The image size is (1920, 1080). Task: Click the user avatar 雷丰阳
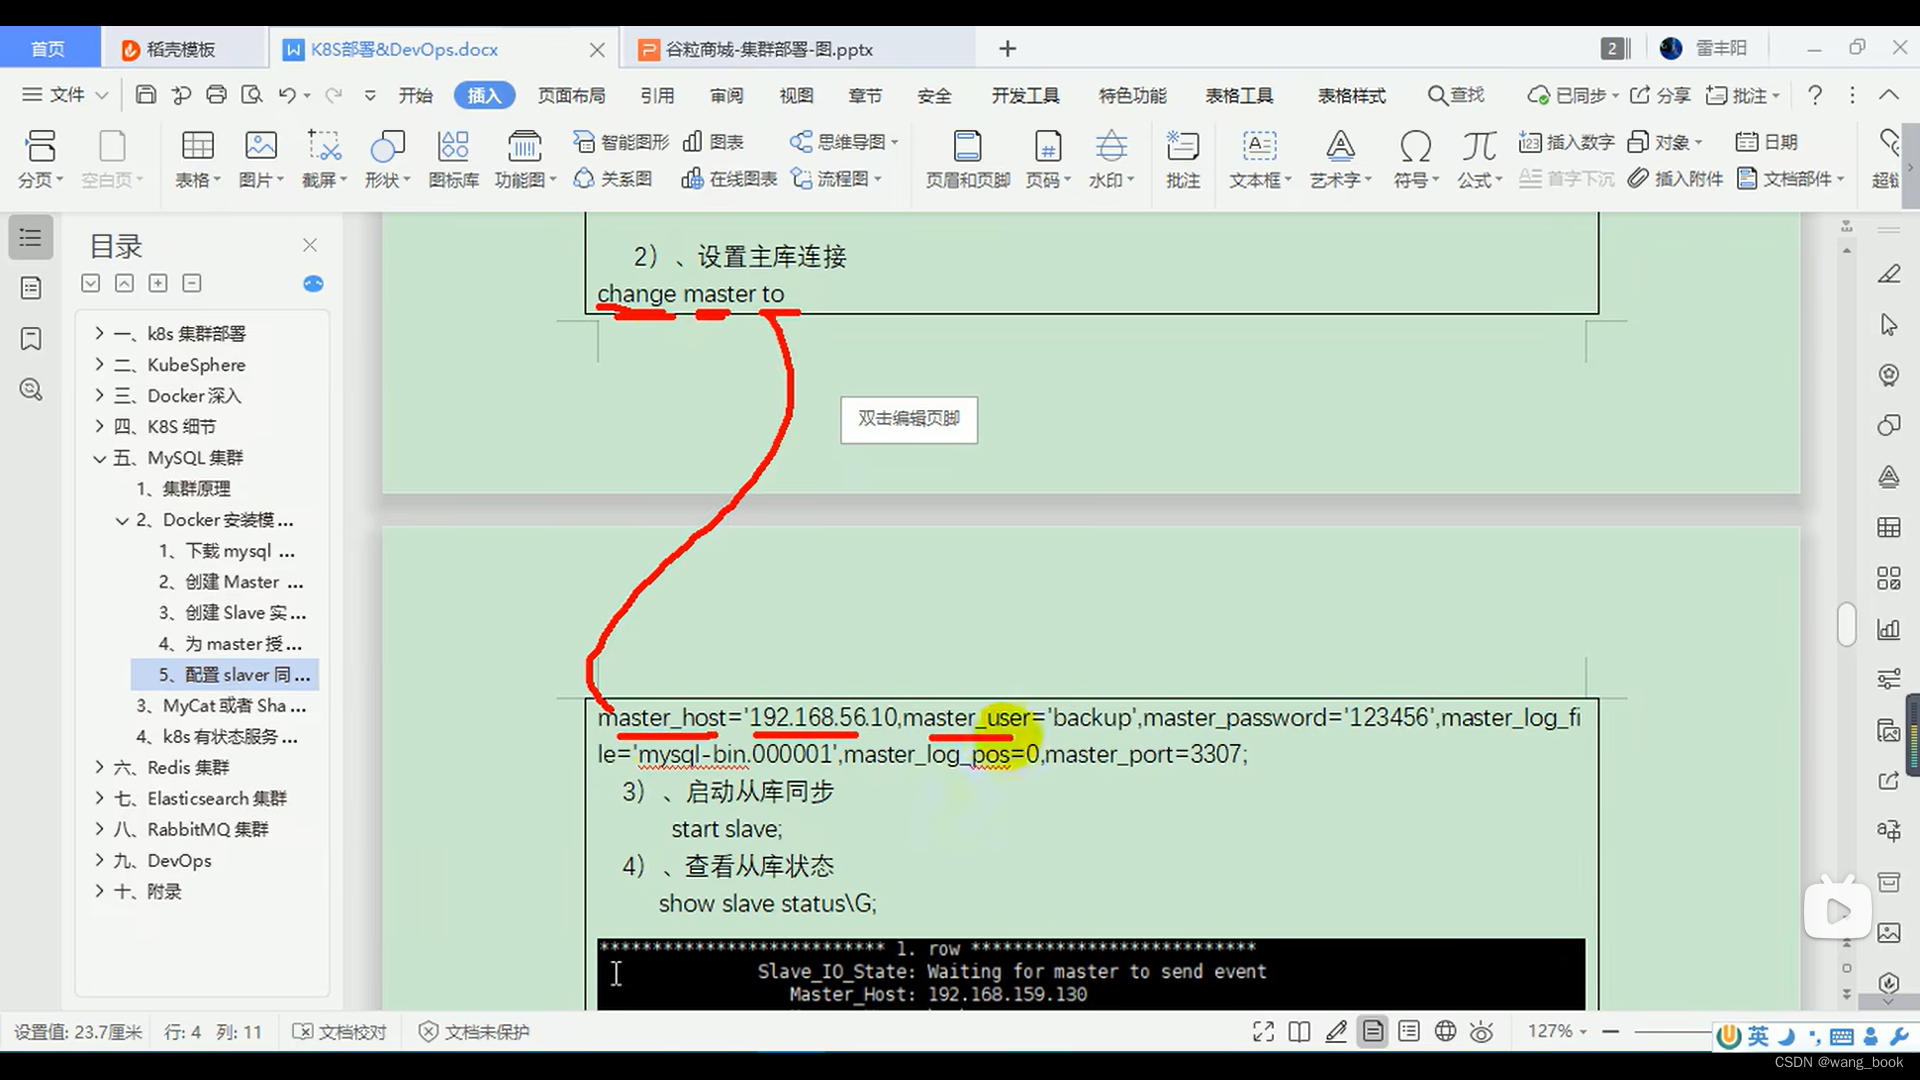(x=1703, y=48)
